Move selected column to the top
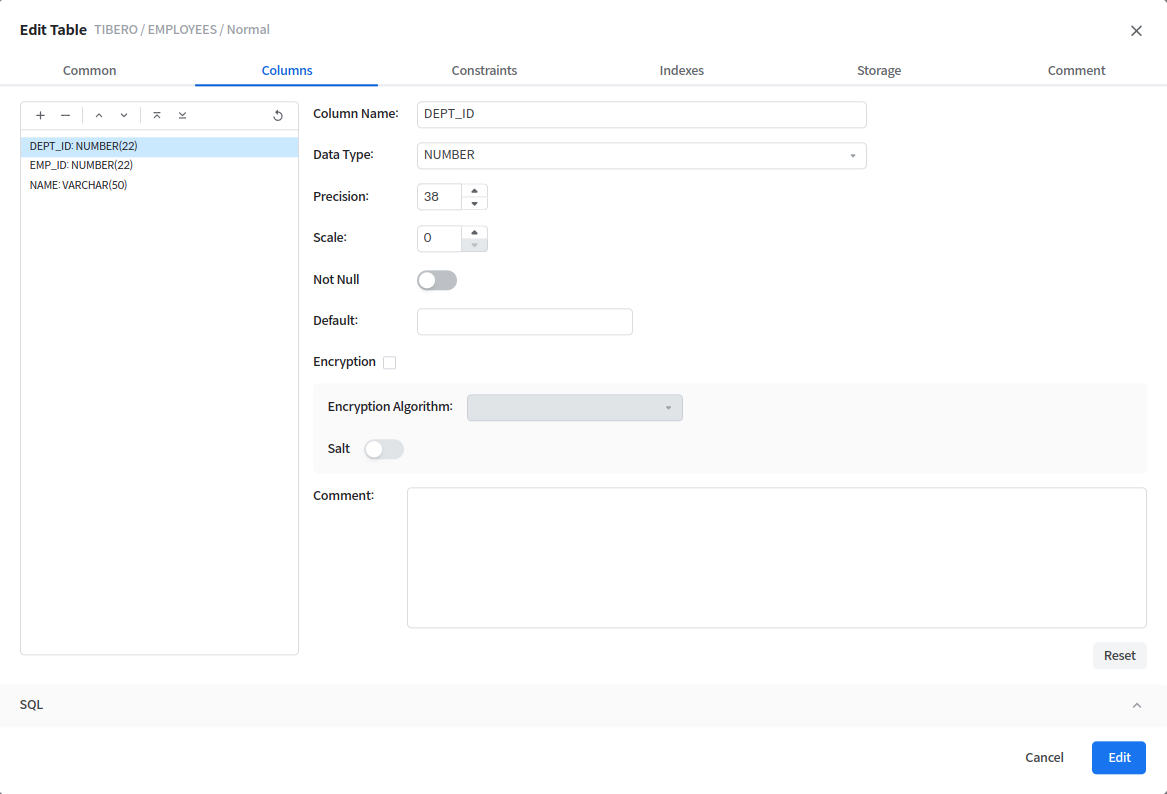 coord(157,116)
